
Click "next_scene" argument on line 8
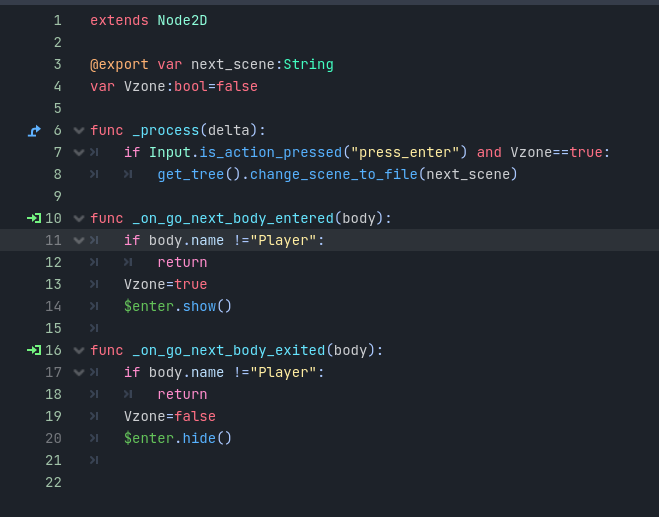pyautogui.click(x=468, y=174)
